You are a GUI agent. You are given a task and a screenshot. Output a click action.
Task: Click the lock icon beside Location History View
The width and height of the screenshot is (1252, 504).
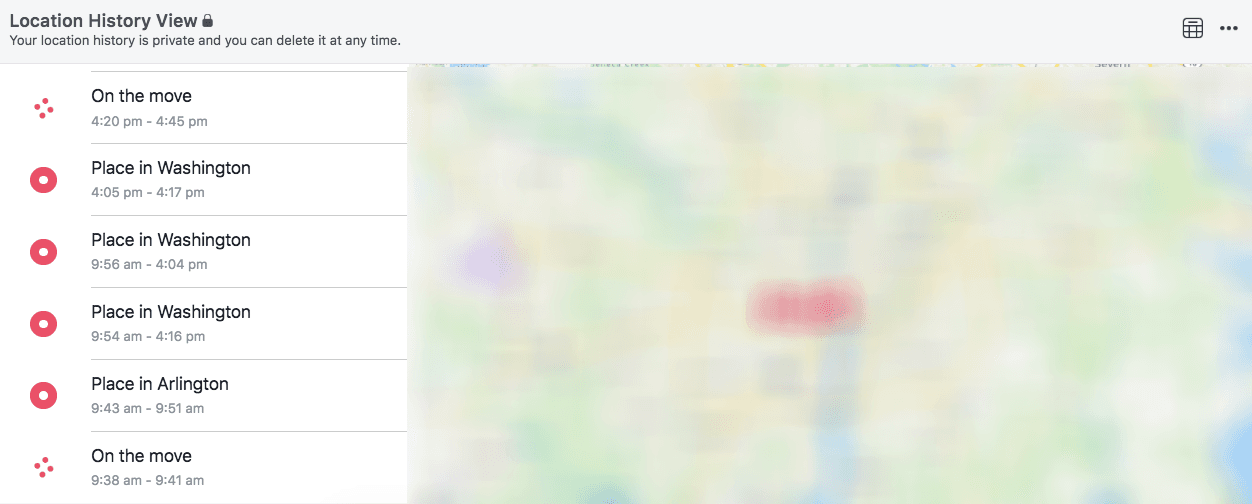(x=207, y=20)
